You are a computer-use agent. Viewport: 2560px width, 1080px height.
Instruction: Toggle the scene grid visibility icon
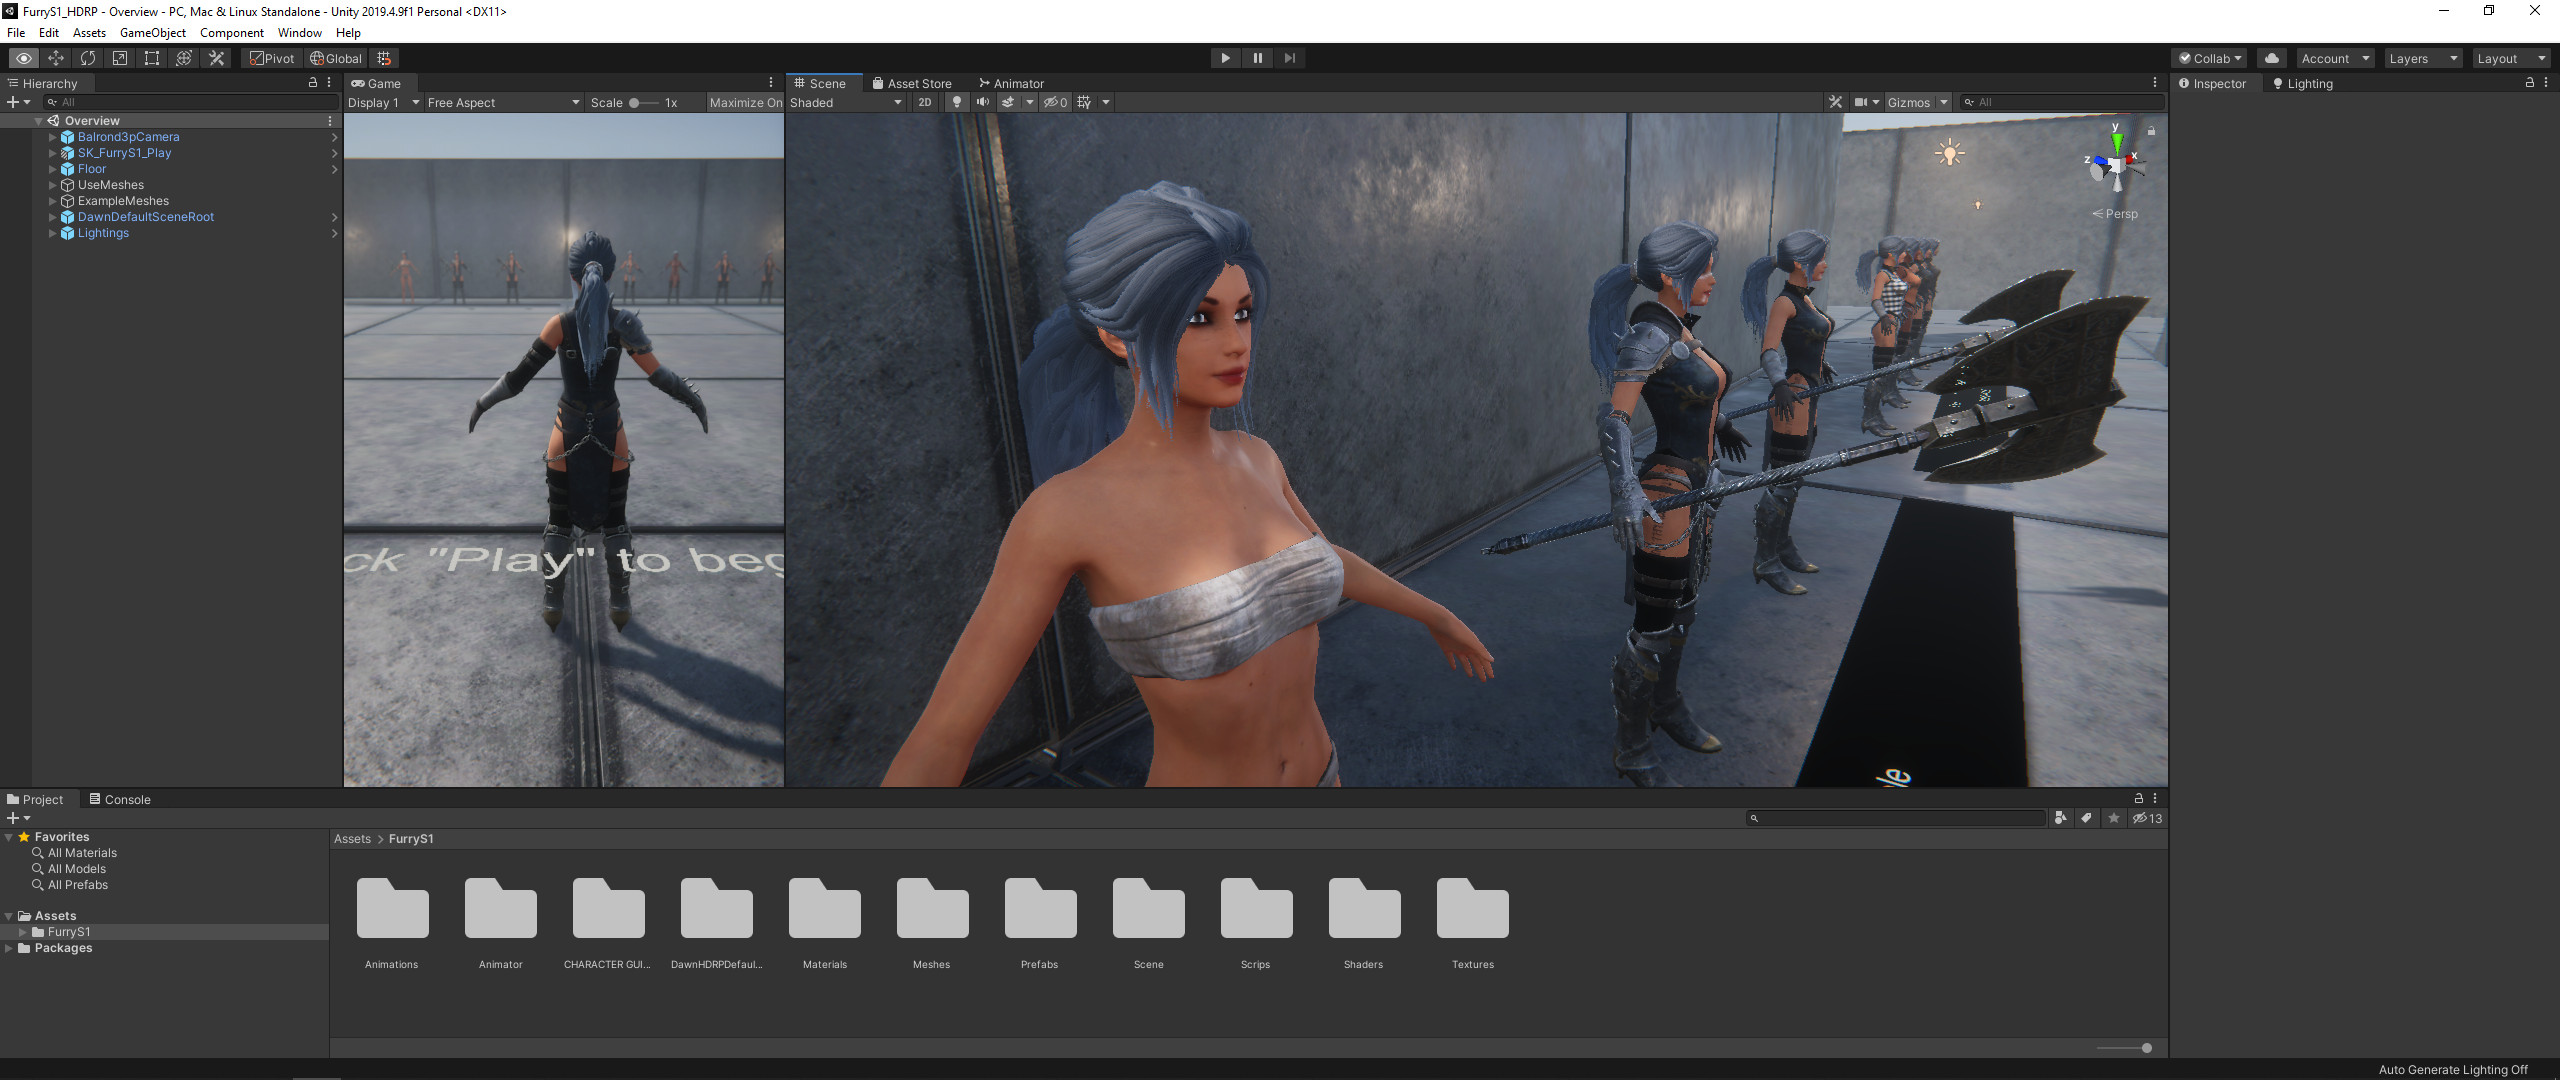pos(1084,102)
